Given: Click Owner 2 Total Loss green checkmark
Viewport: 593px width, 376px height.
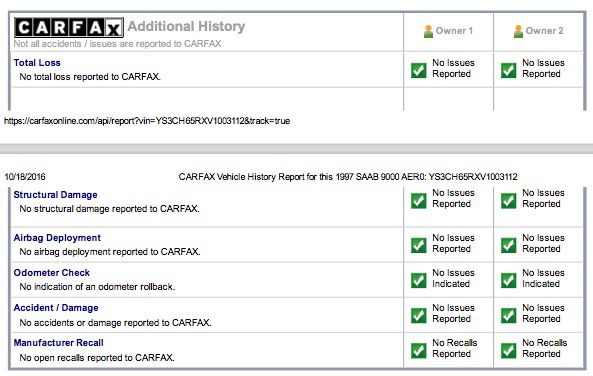Looking at the screenshot, I should coord(509,70).
